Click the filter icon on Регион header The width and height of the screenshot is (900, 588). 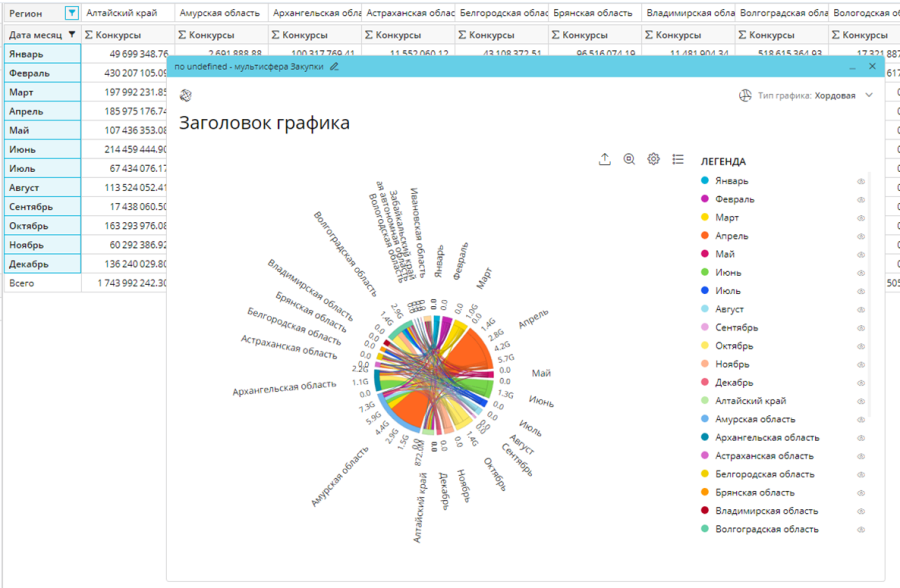click(x=71, y=13)
